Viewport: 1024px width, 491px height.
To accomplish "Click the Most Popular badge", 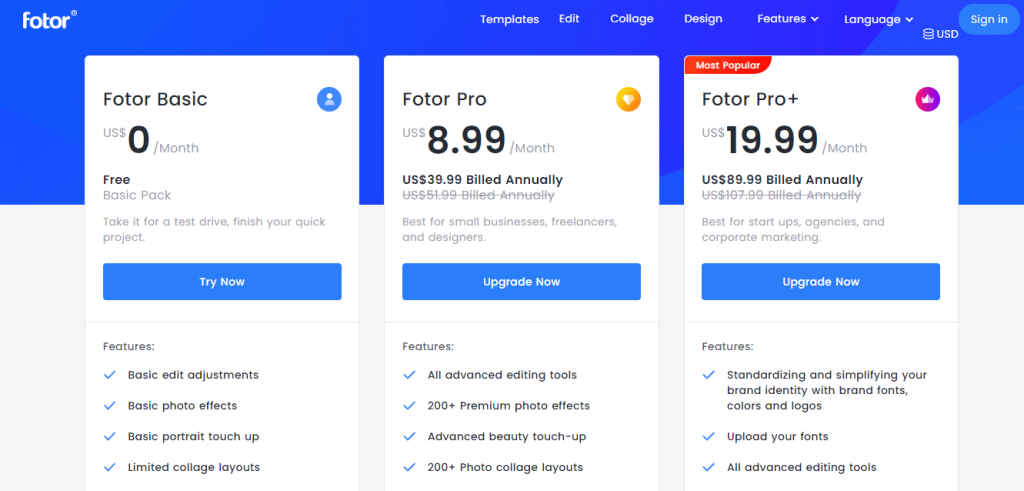I will [727, 65].
